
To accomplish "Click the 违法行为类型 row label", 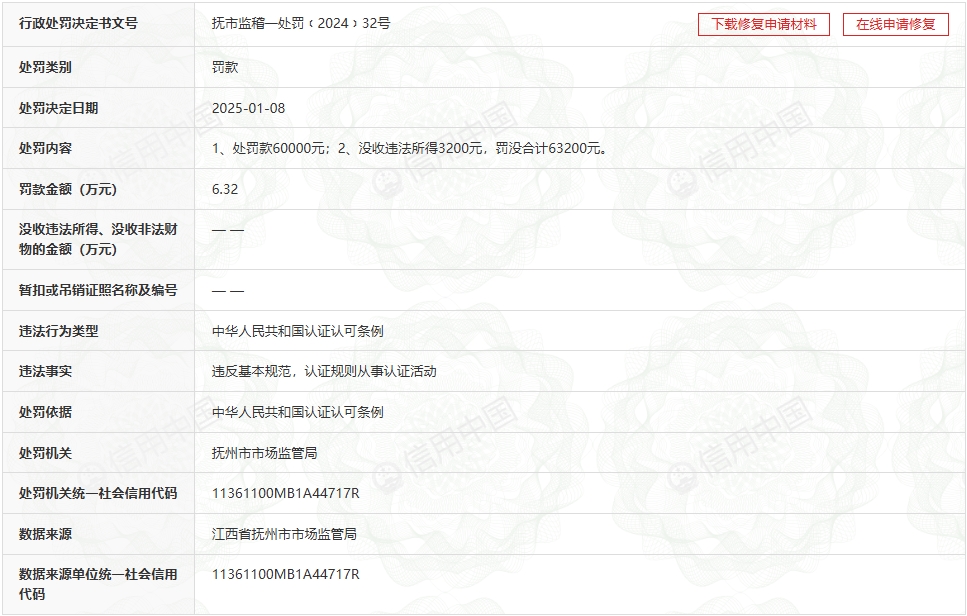I will tap(59, 331).
